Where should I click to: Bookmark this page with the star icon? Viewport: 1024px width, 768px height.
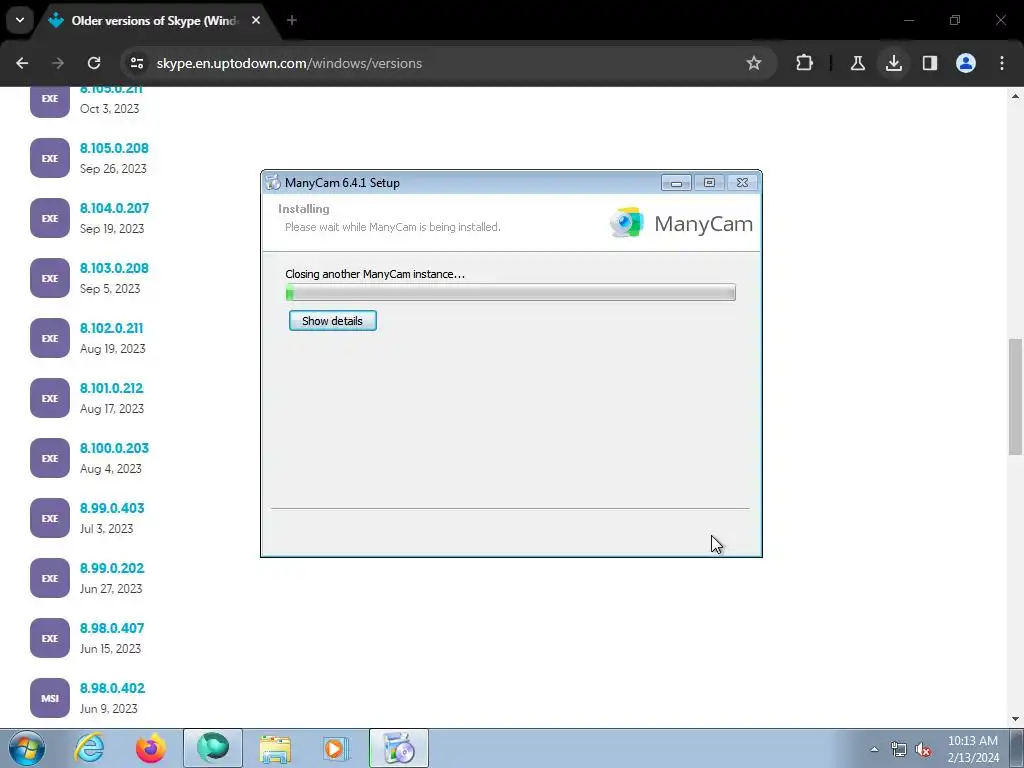pos(754,63)
